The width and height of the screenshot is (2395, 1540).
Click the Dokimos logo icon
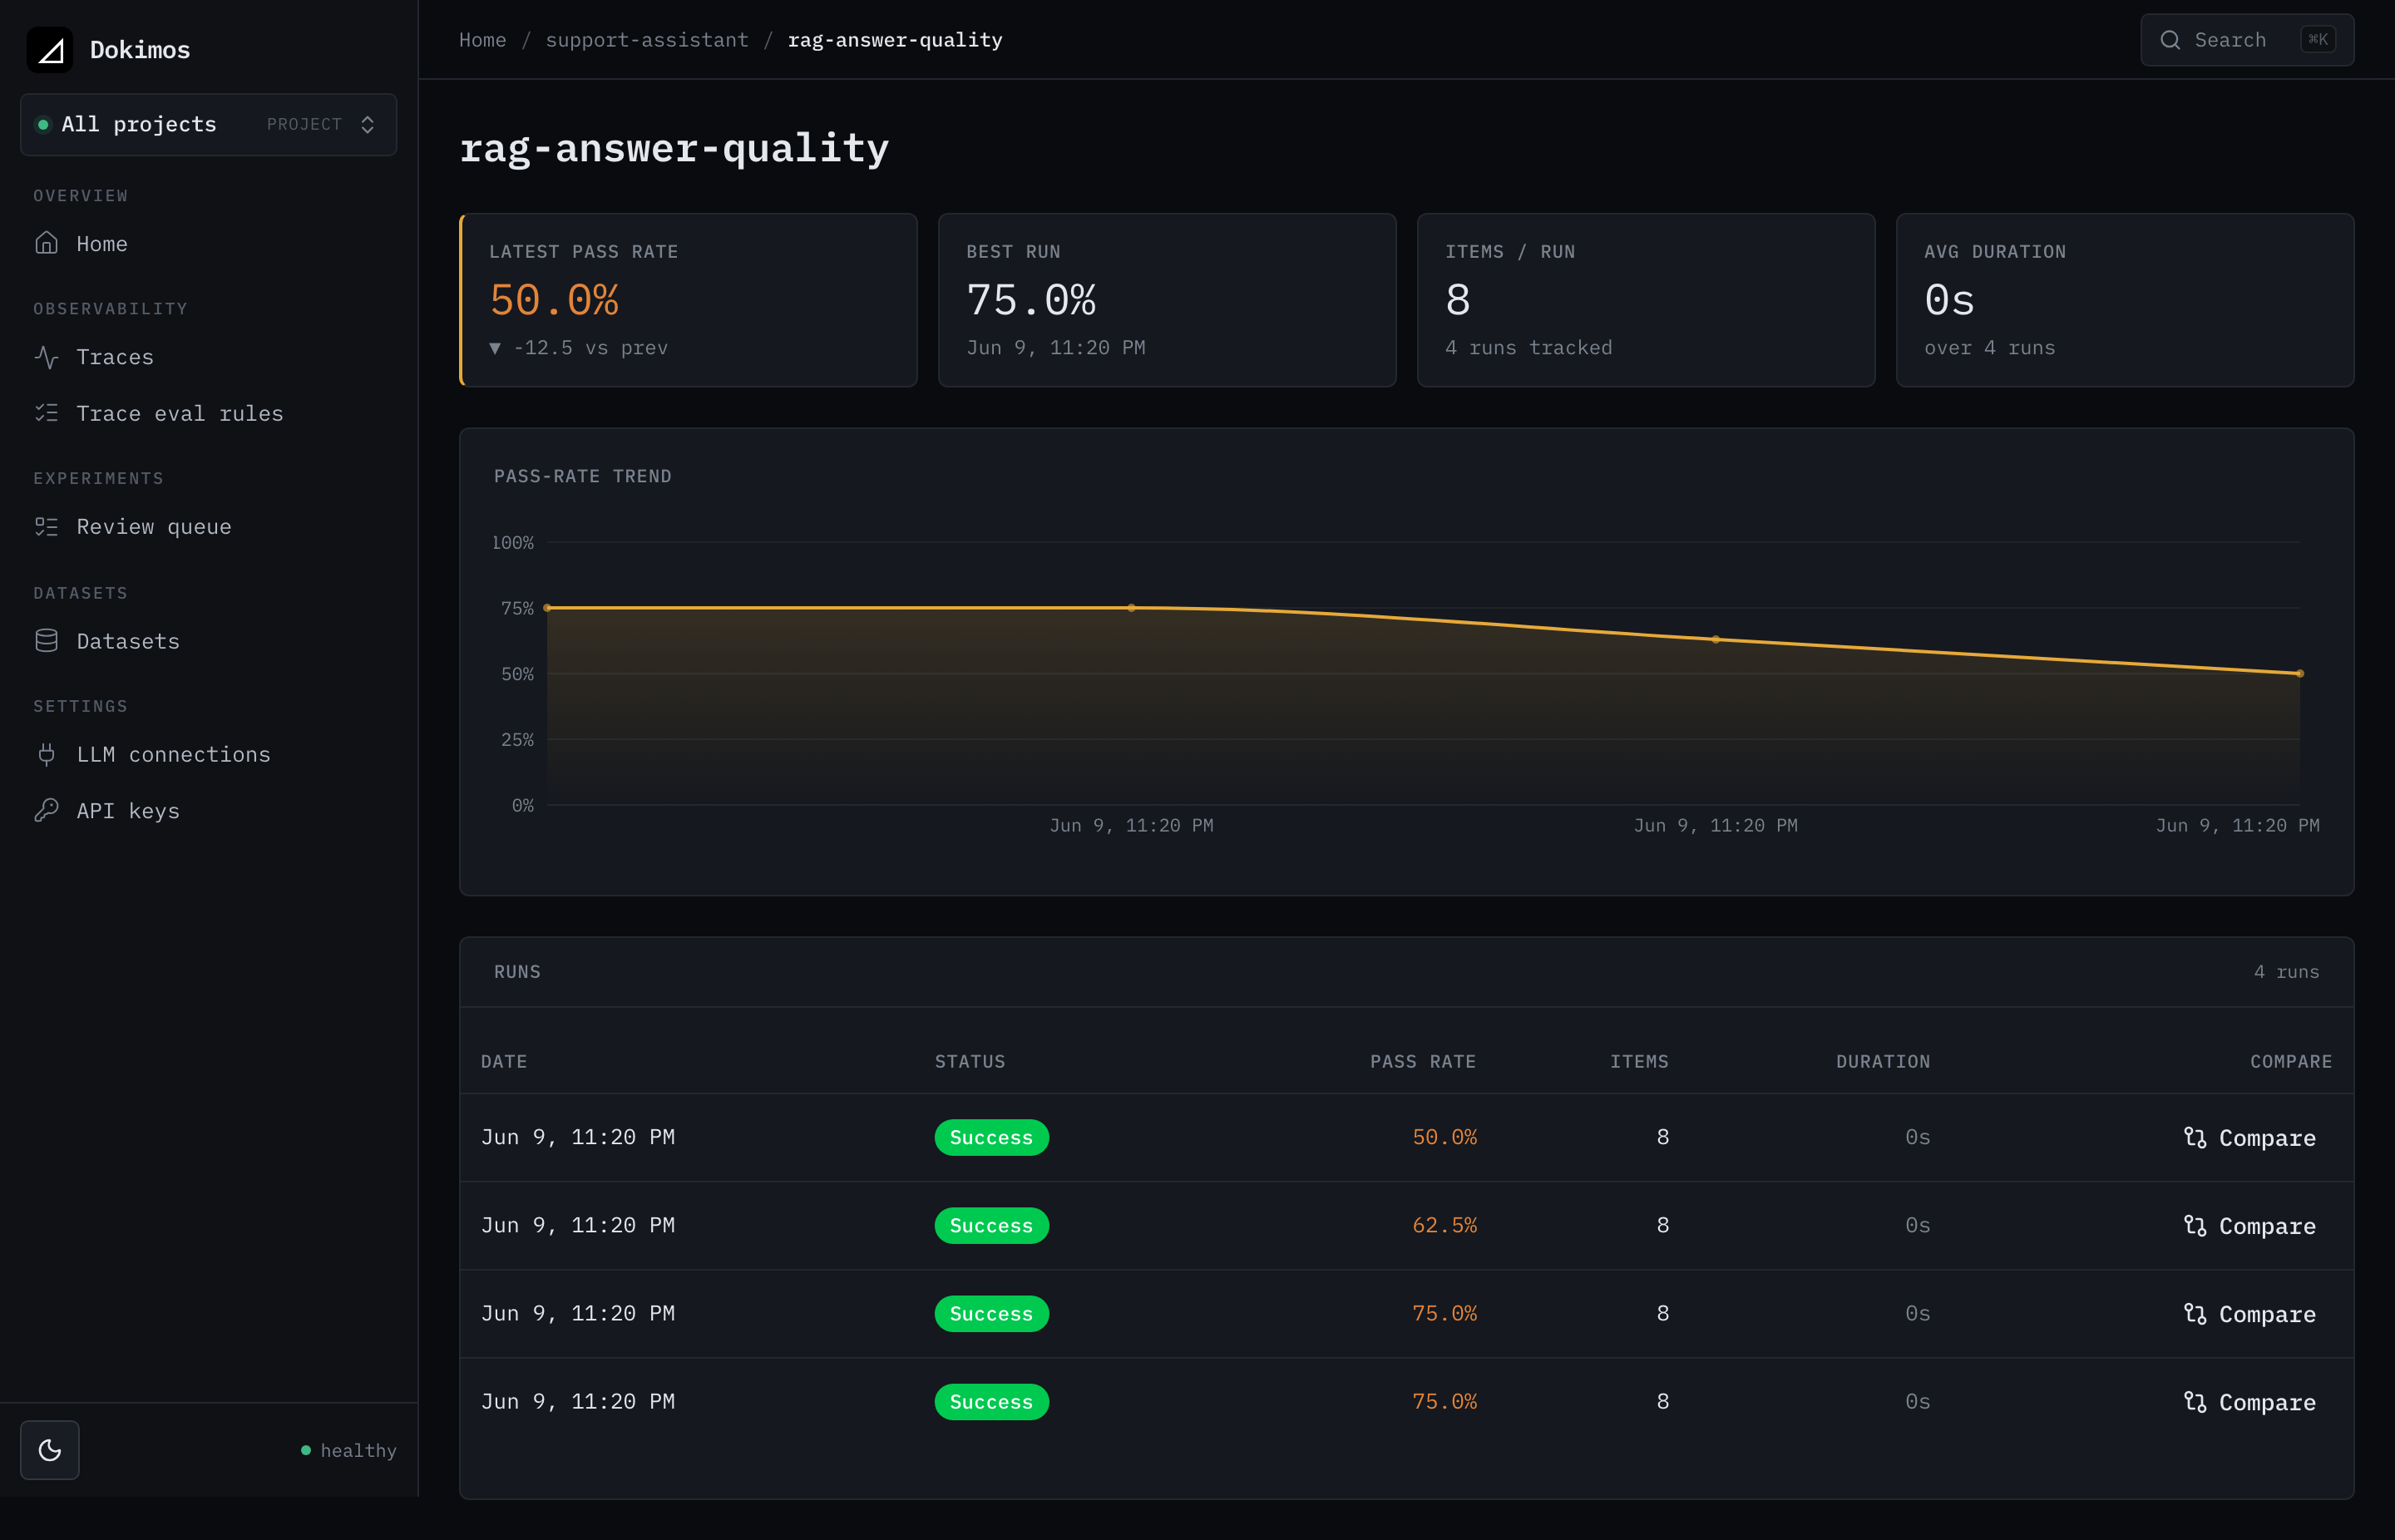pos(50,50)
